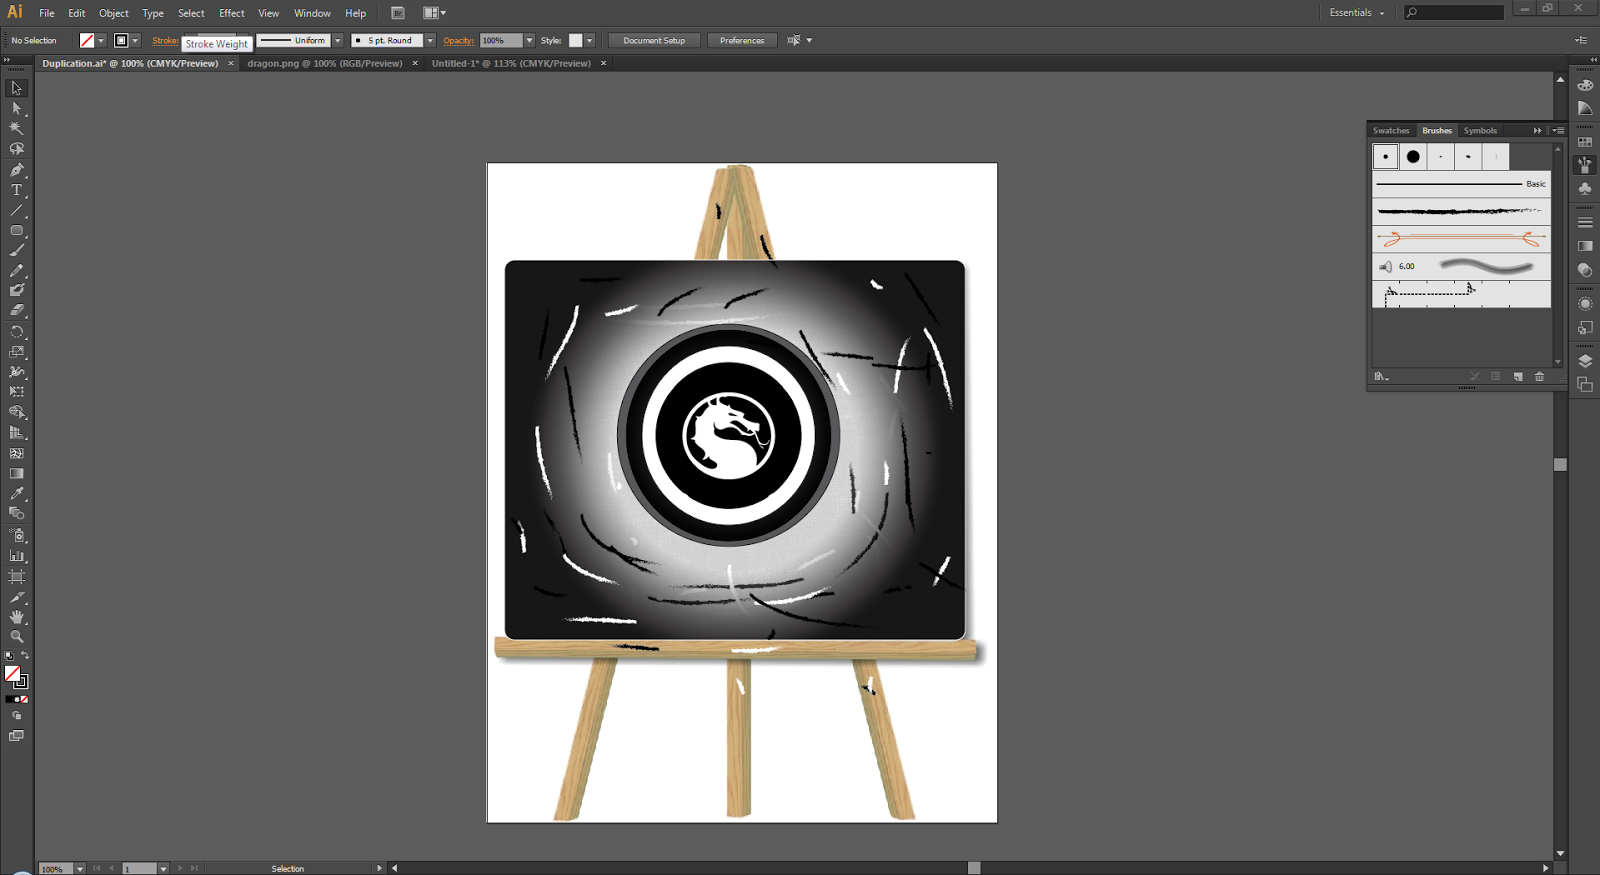Open the stroke color dropdown arrow
1600x875 pixels.
(x=135, y=41)
